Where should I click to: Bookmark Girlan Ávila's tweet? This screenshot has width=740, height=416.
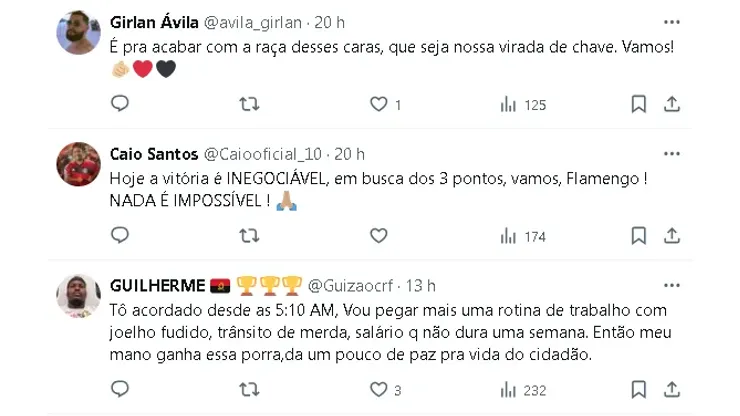(637, 104)
